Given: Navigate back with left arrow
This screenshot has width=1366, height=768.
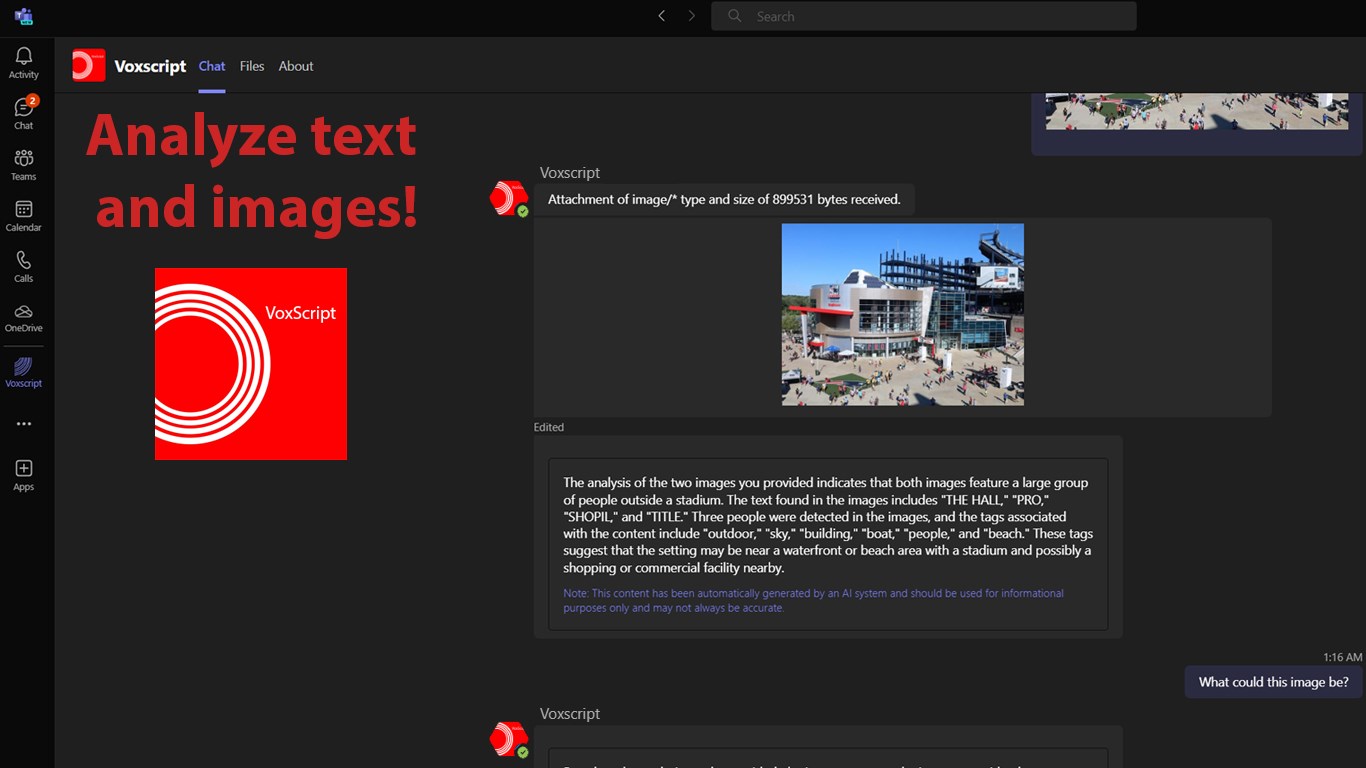Looking at the screenshot, I should [662, 16].
